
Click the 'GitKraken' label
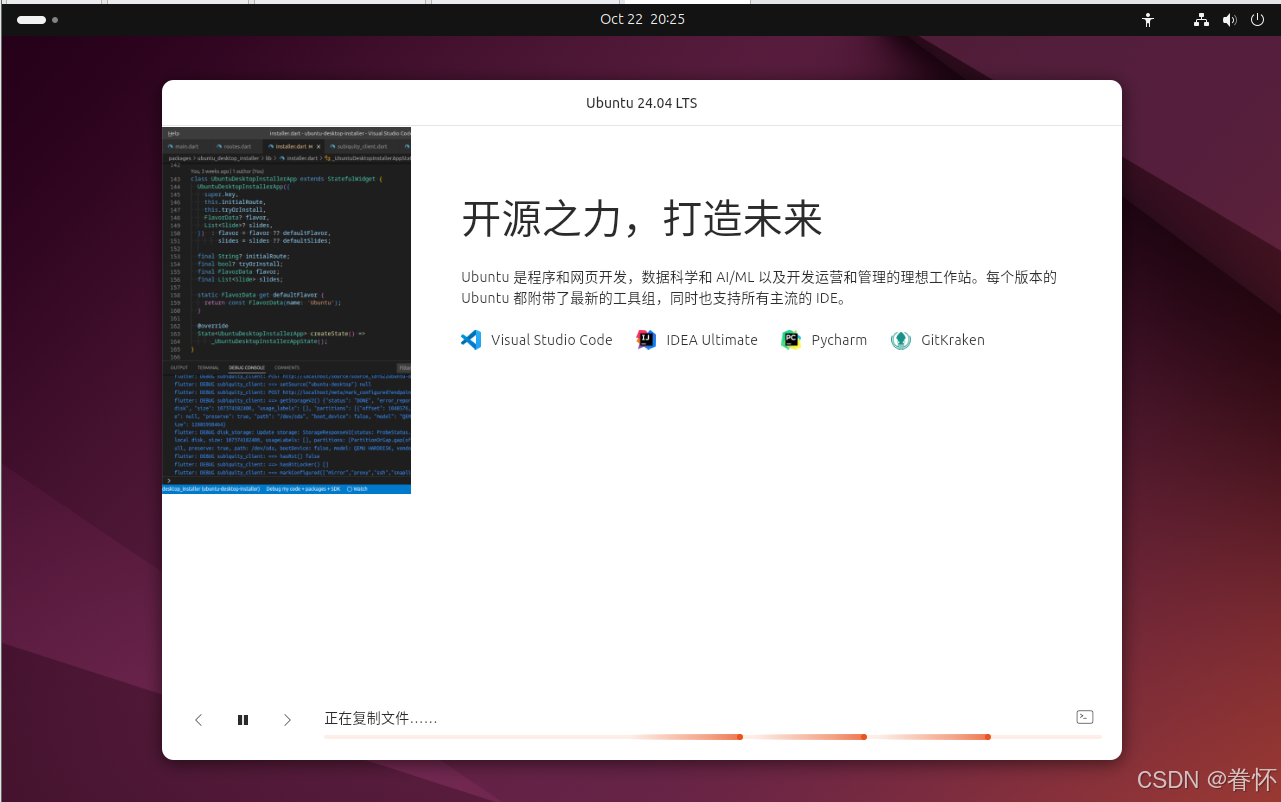point(953,340)
